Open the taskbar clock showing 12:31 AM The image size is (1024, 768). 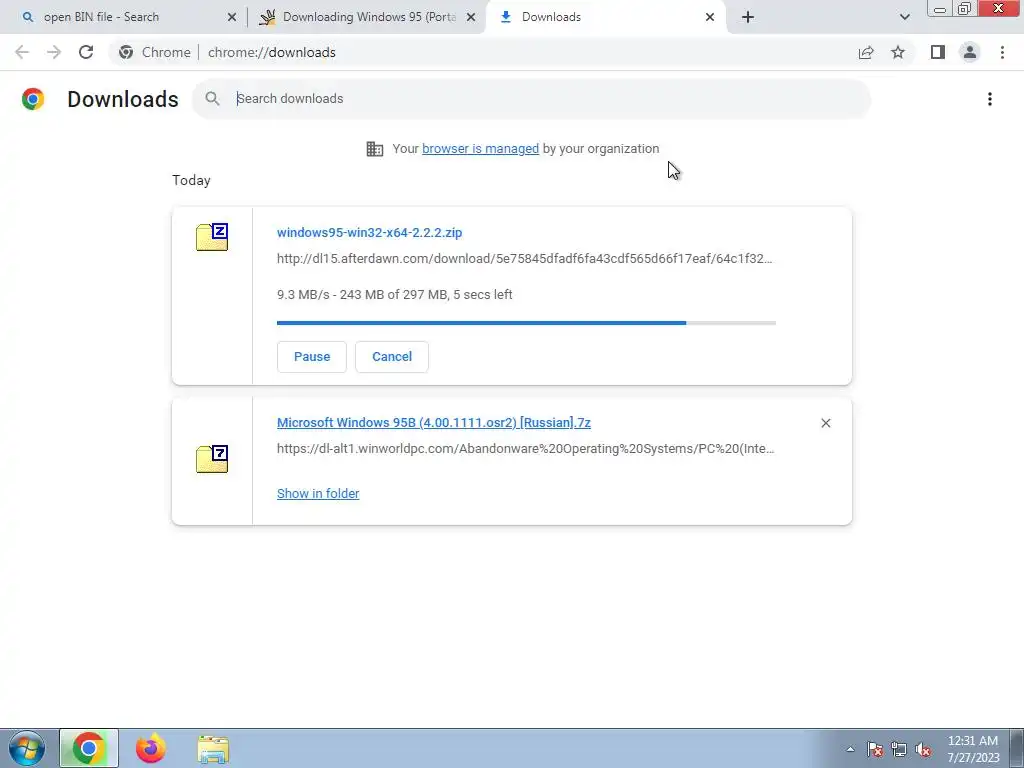click(973, 749)
